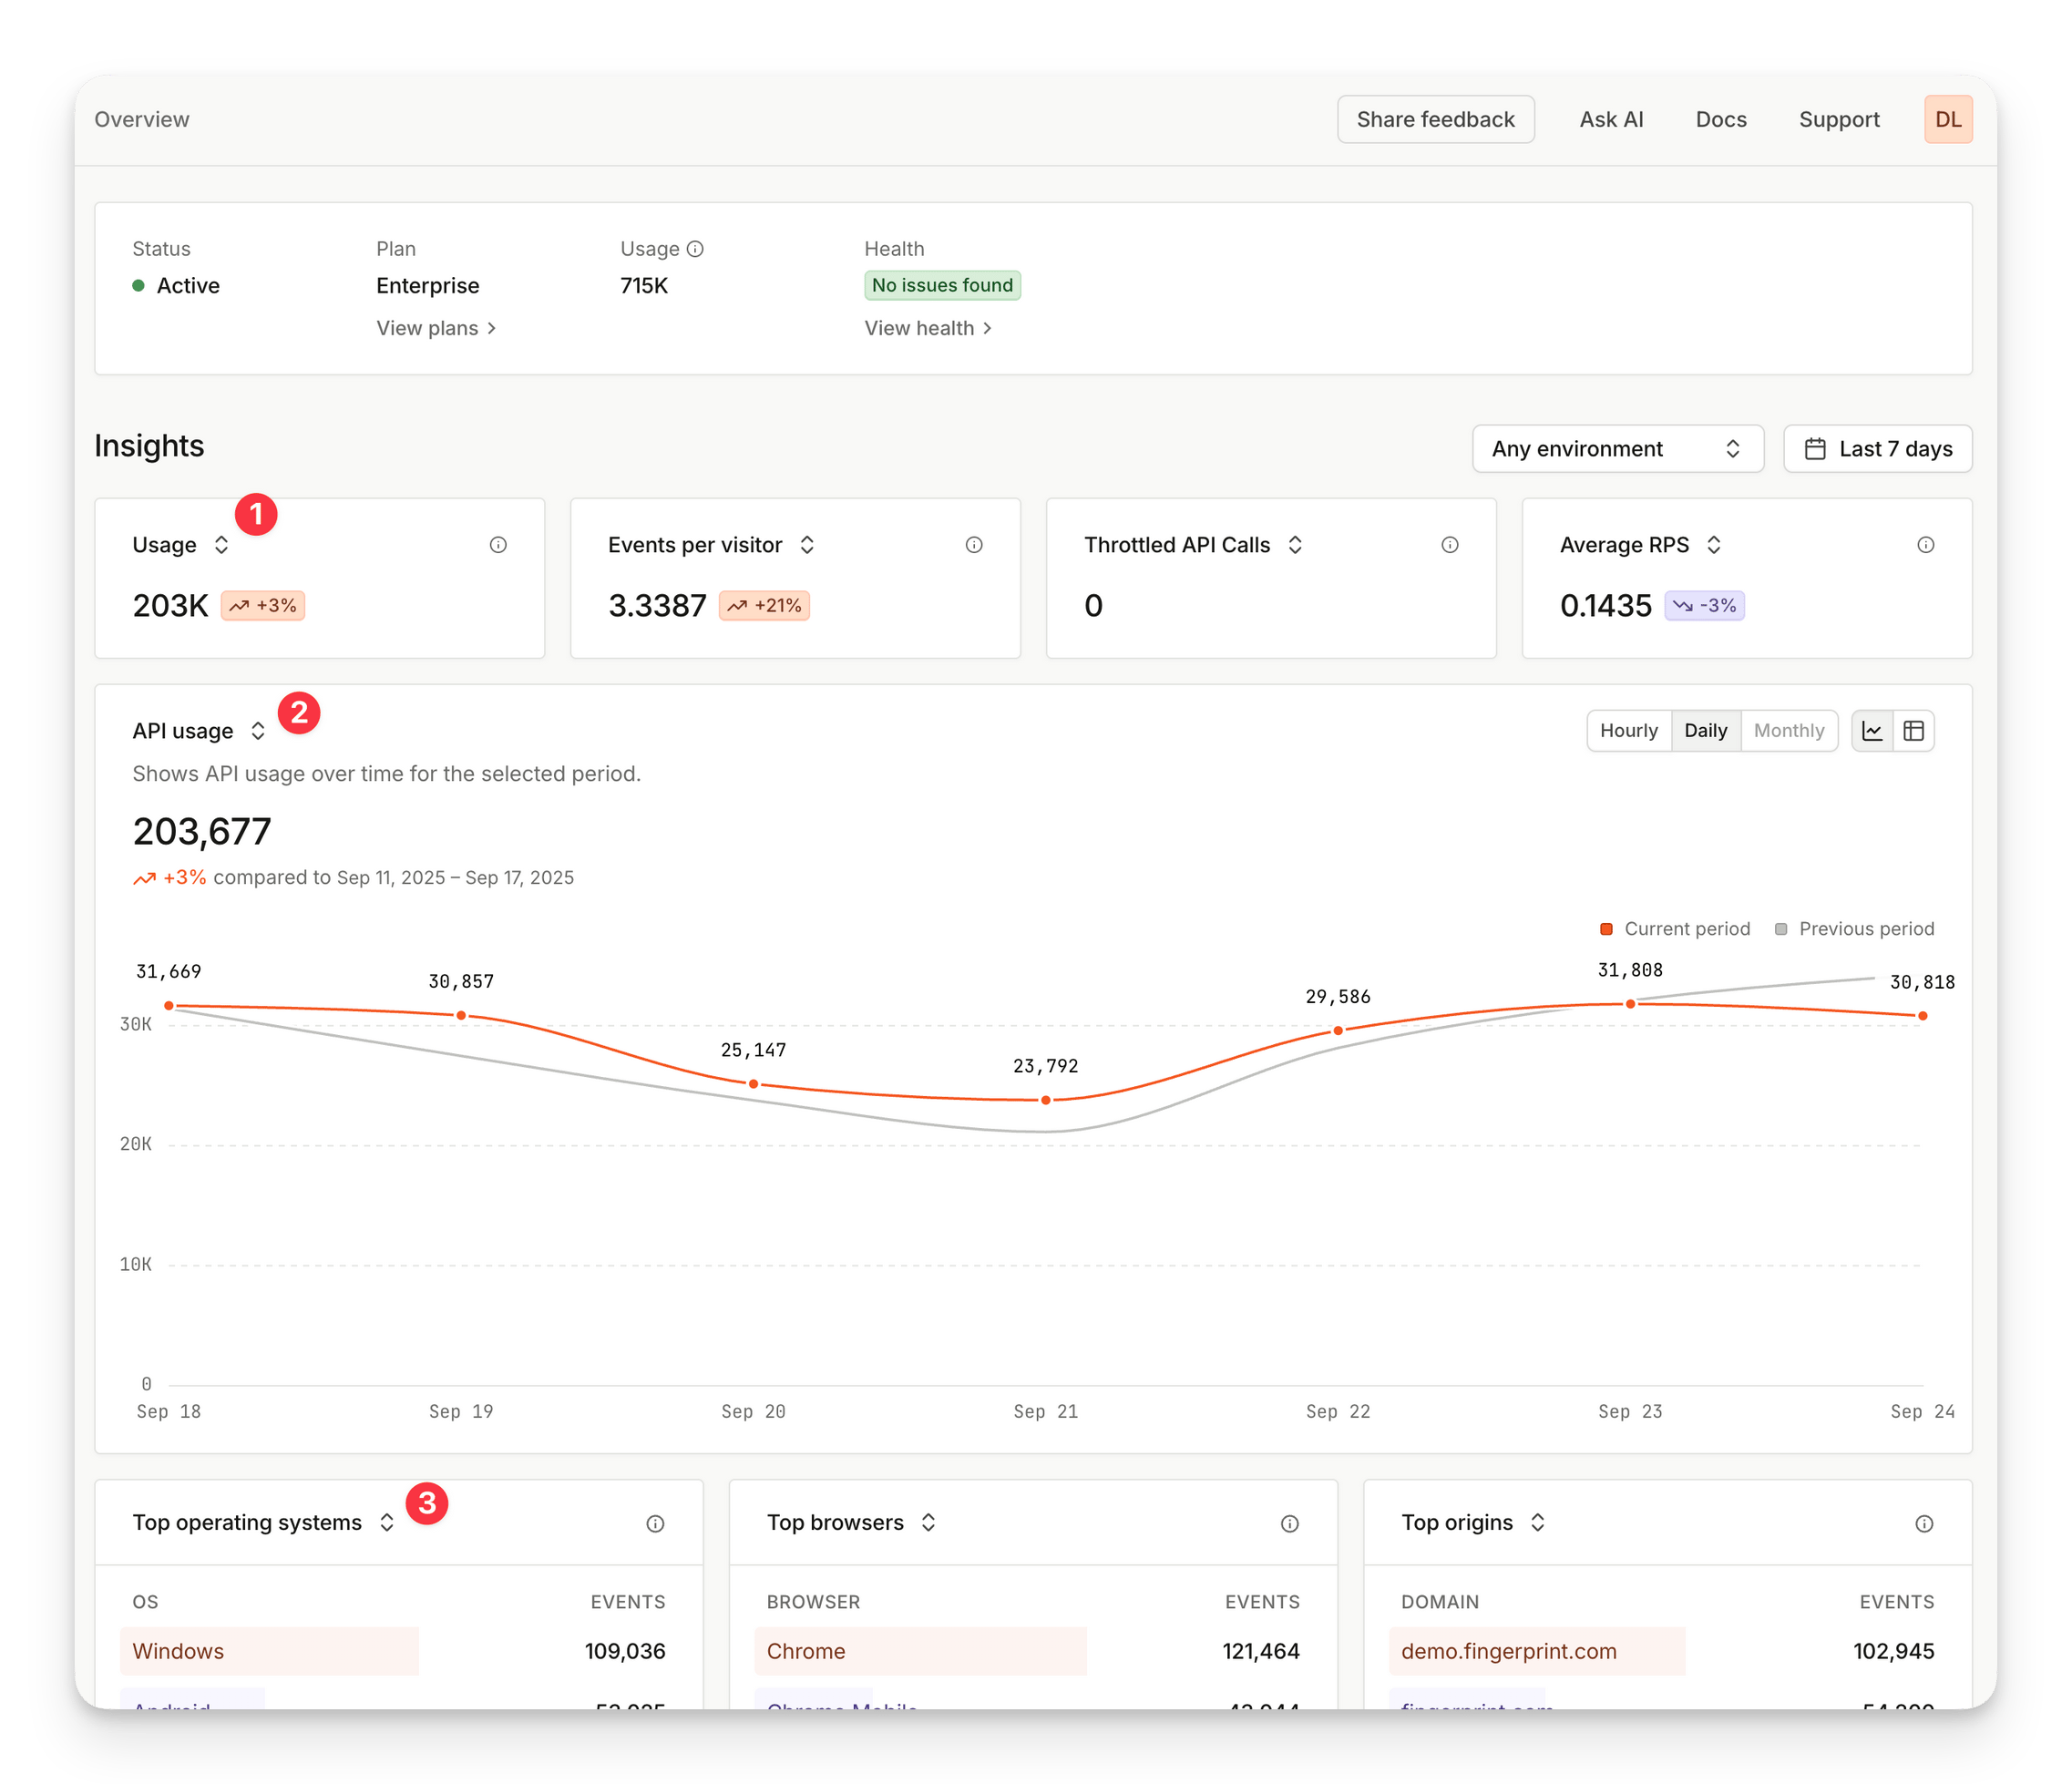Viewport: 2072px width, 1784px height.
Task: Click info icon on Top operating systems card
Action: point(655,1524)
